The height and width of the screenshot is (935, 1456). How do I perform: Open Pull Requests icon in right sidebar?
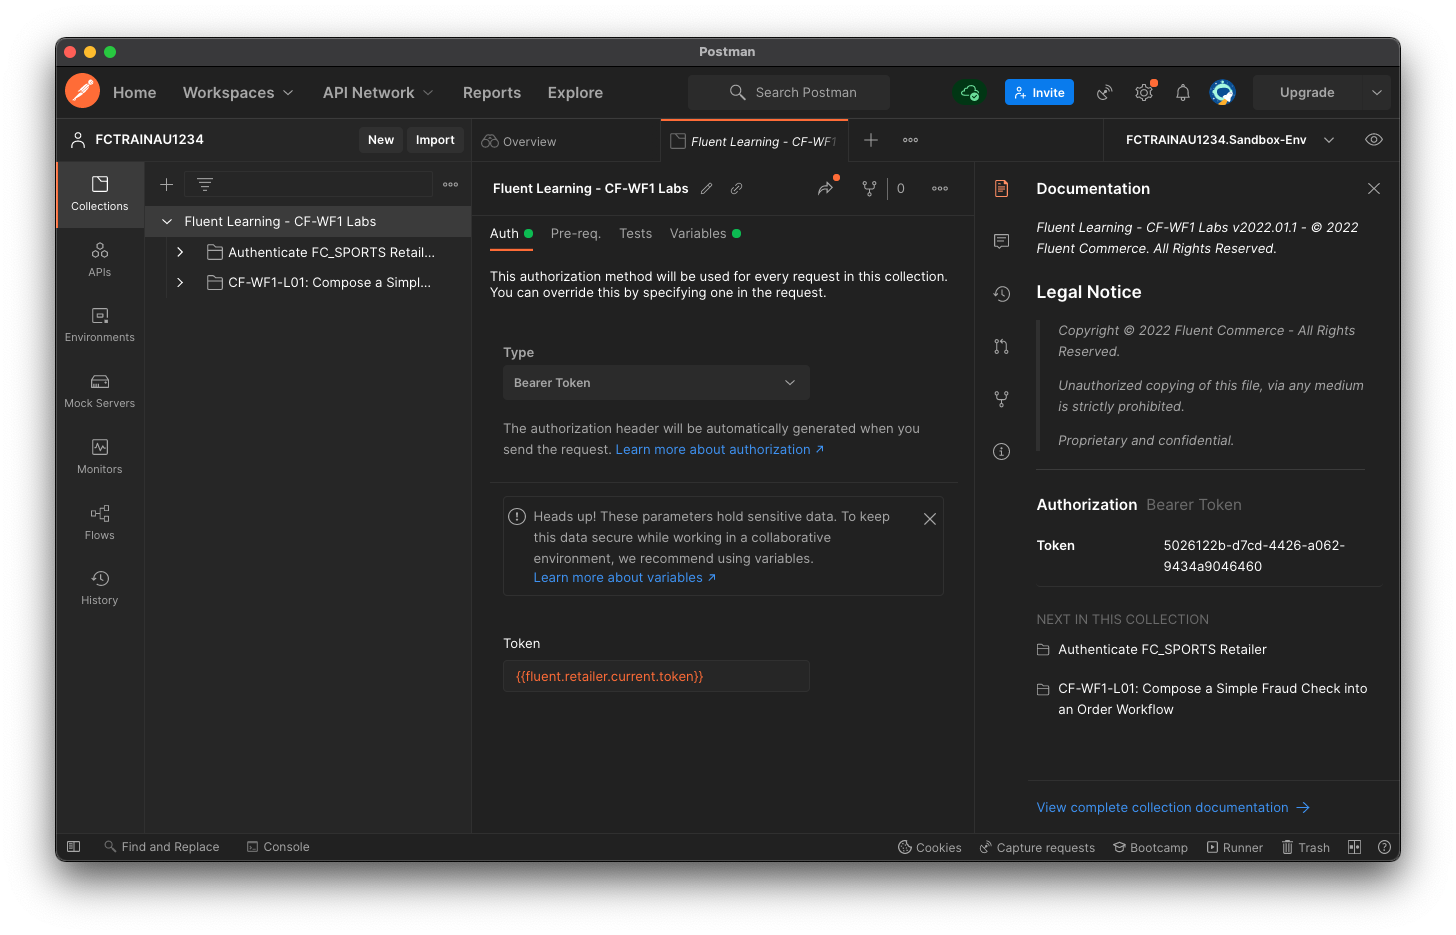[x=1001, y=346]
